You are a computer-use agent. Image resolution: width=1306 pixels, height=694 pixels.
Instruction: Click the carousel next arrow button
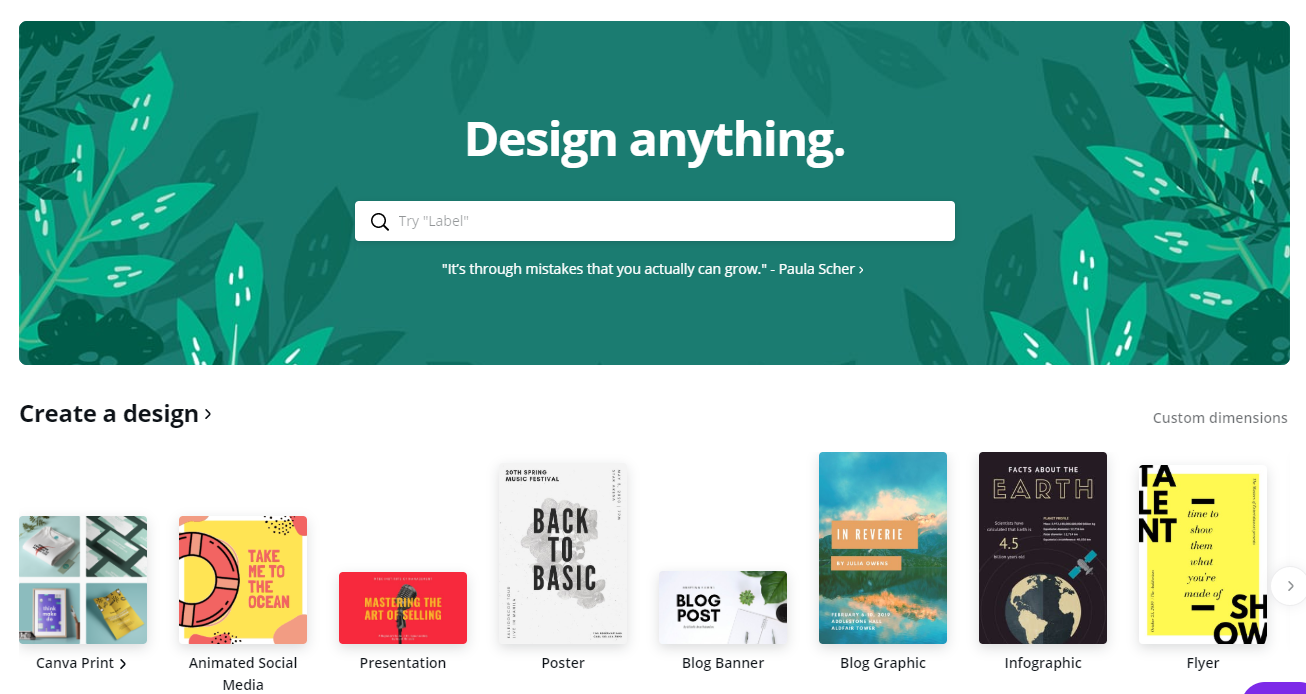(1290, 586)
